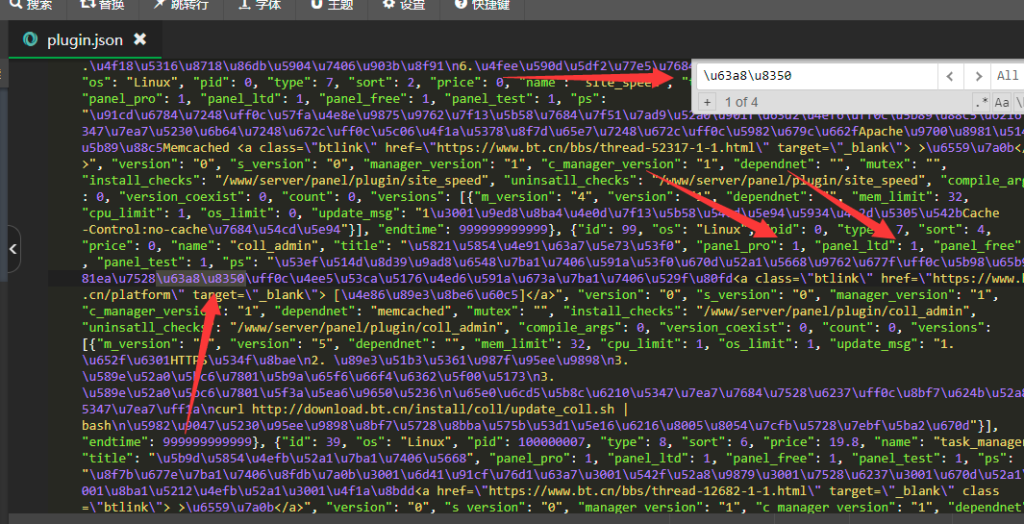Open the 替换 replace tool
The height and width of the screenshot is (524, 1024).
(x=102, y=5)
